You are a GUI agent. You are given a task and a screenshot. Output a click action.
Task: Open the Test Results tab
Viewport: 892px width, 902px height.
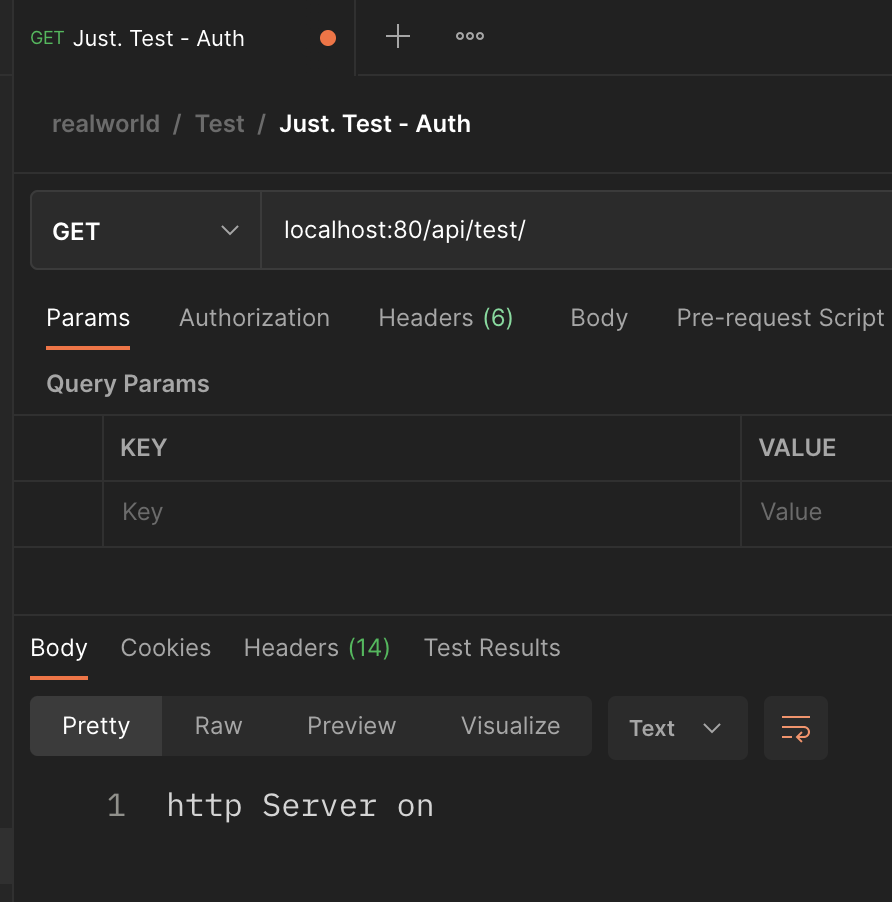click(492, 648)
